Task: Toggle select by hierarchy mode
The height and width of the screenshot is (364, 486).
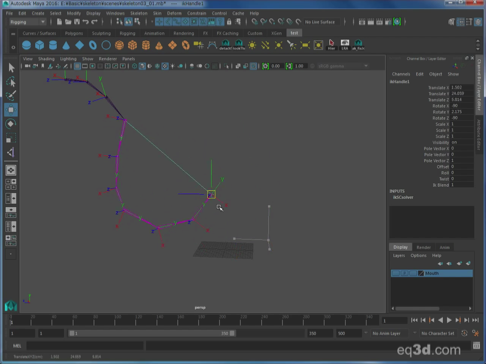Action: 119,22
